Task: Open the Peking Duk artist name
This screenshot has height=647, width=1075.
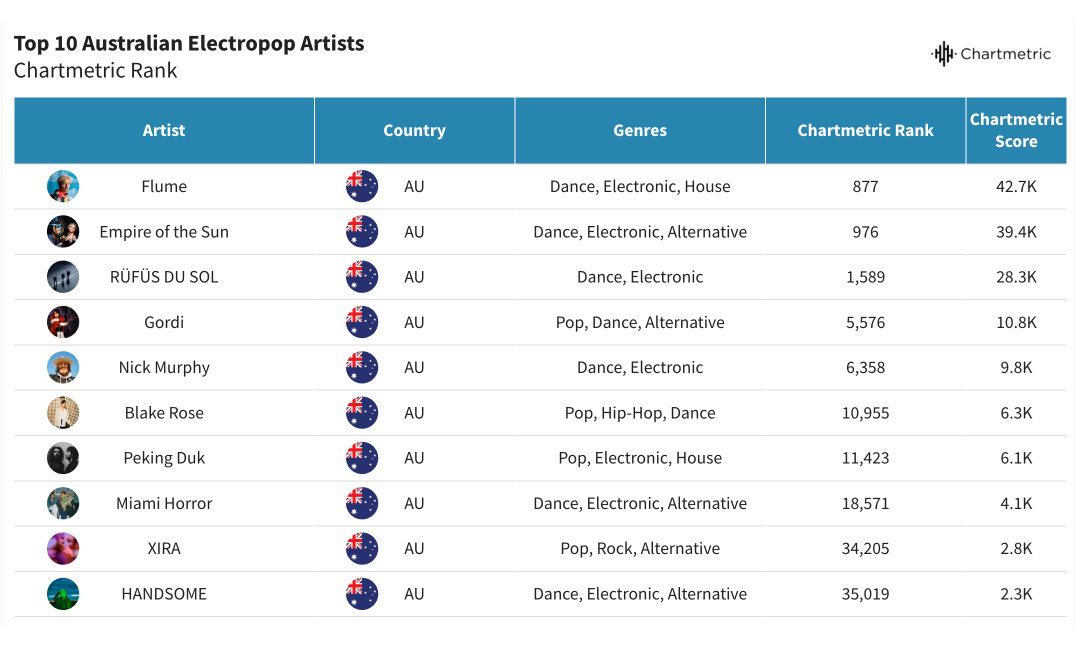Action: coord(164,458)
